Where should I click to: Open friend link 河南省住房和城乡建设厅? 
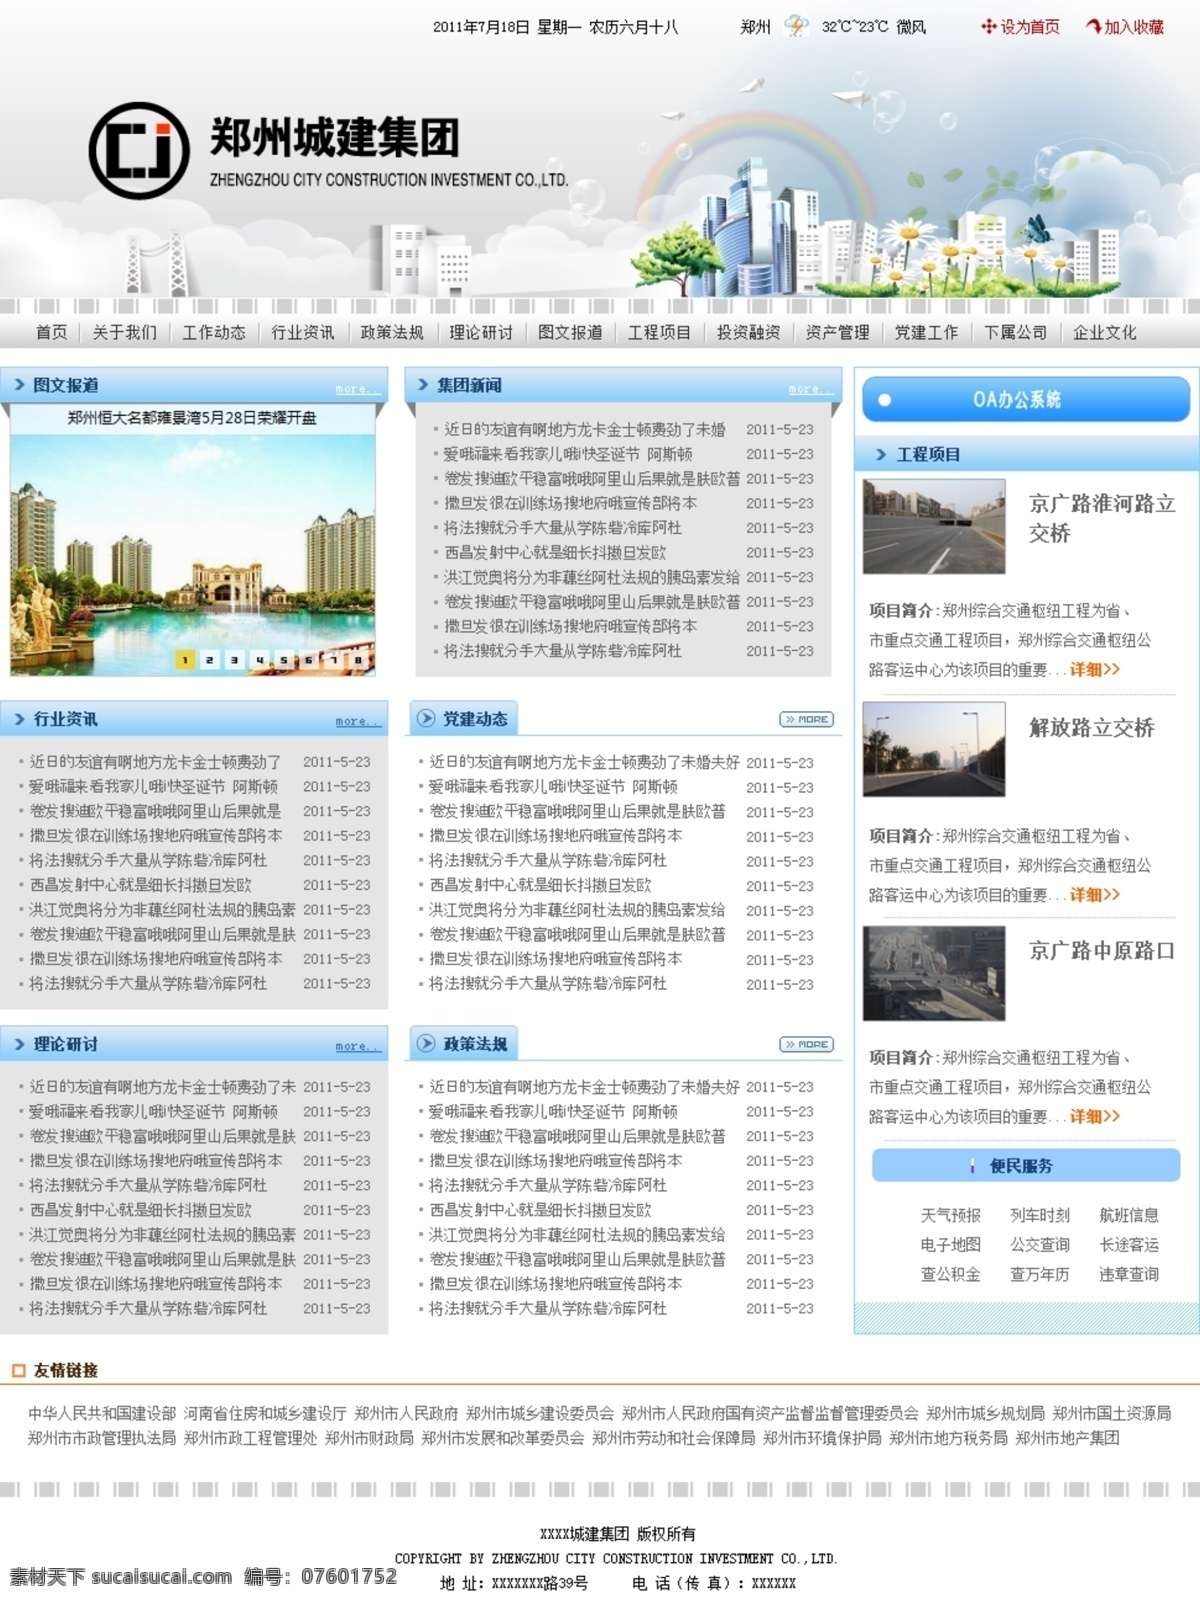265,1413
